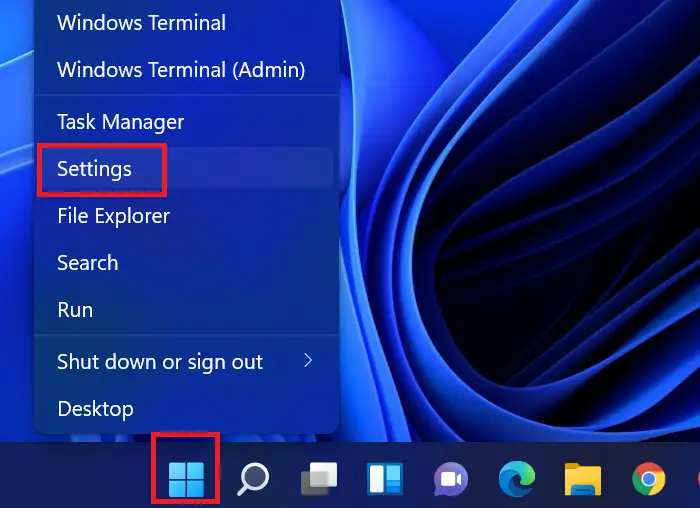700x508 pixels.
Task: Open Task Manager from the menu
Action: pyautogui.click(x=187, y=122)
